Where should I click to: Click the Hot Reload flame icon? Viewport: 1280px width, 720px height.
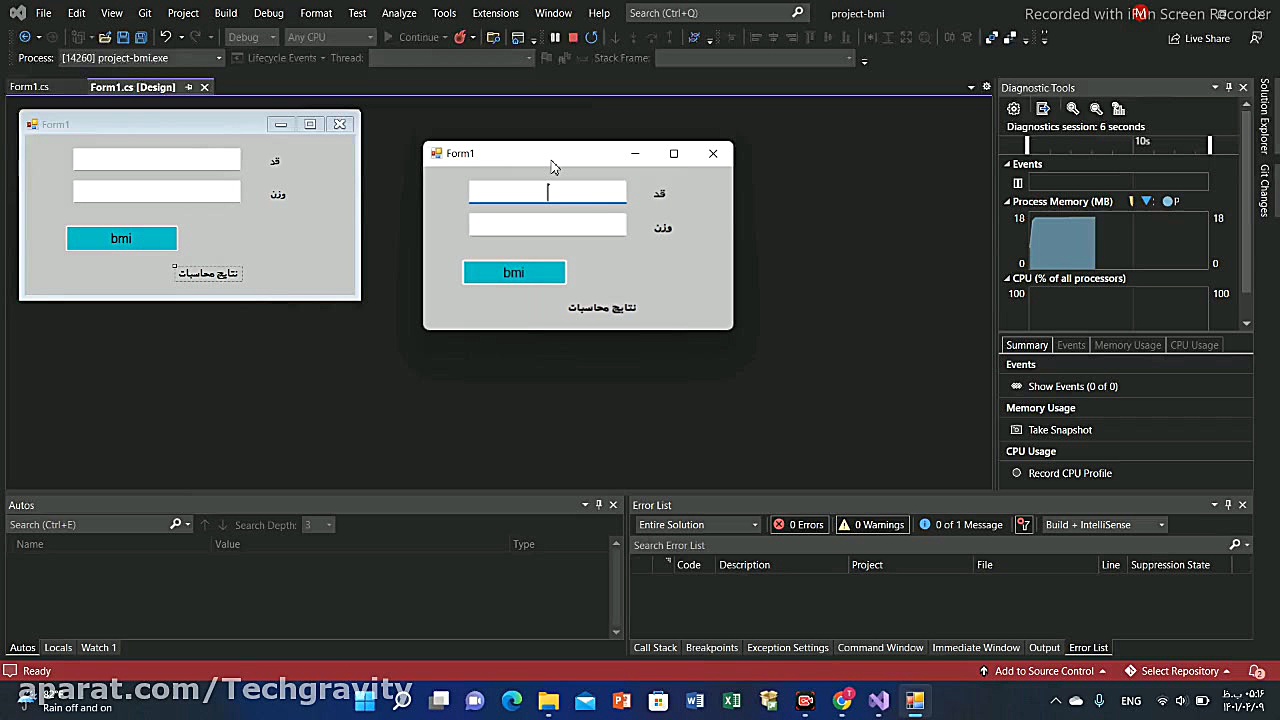click(459, 37)
